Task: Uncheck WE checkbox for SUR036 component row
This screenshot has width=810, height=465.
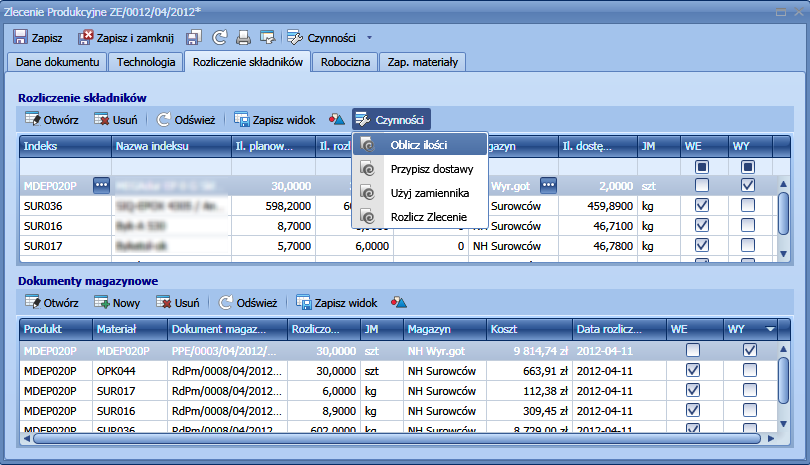Action: 701,204
